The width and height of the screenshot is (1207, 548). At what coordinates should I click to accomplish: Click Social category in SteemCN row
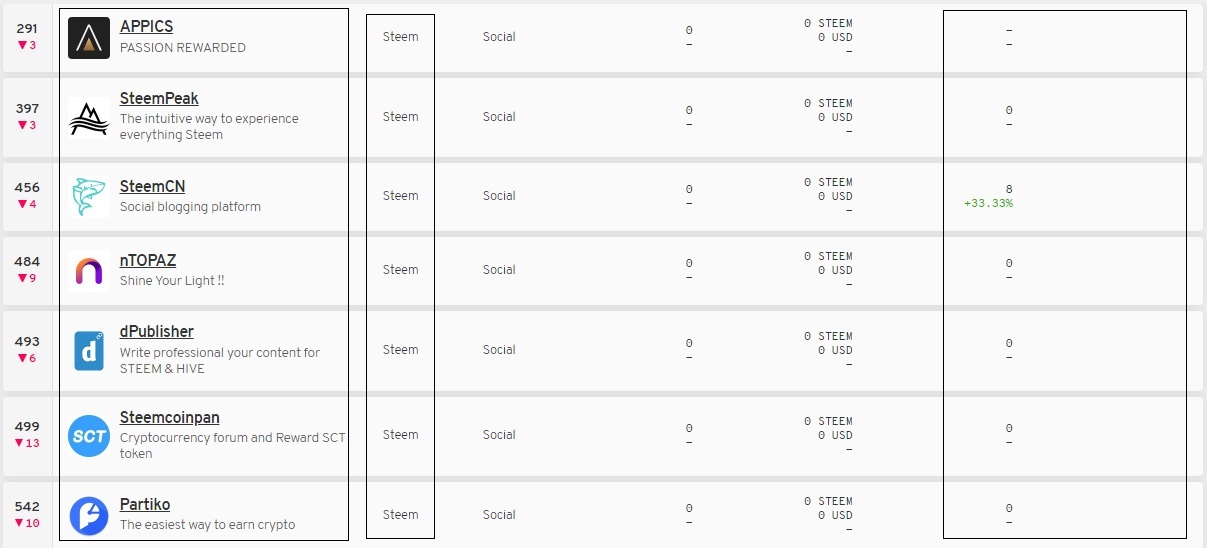click(499, 196)
